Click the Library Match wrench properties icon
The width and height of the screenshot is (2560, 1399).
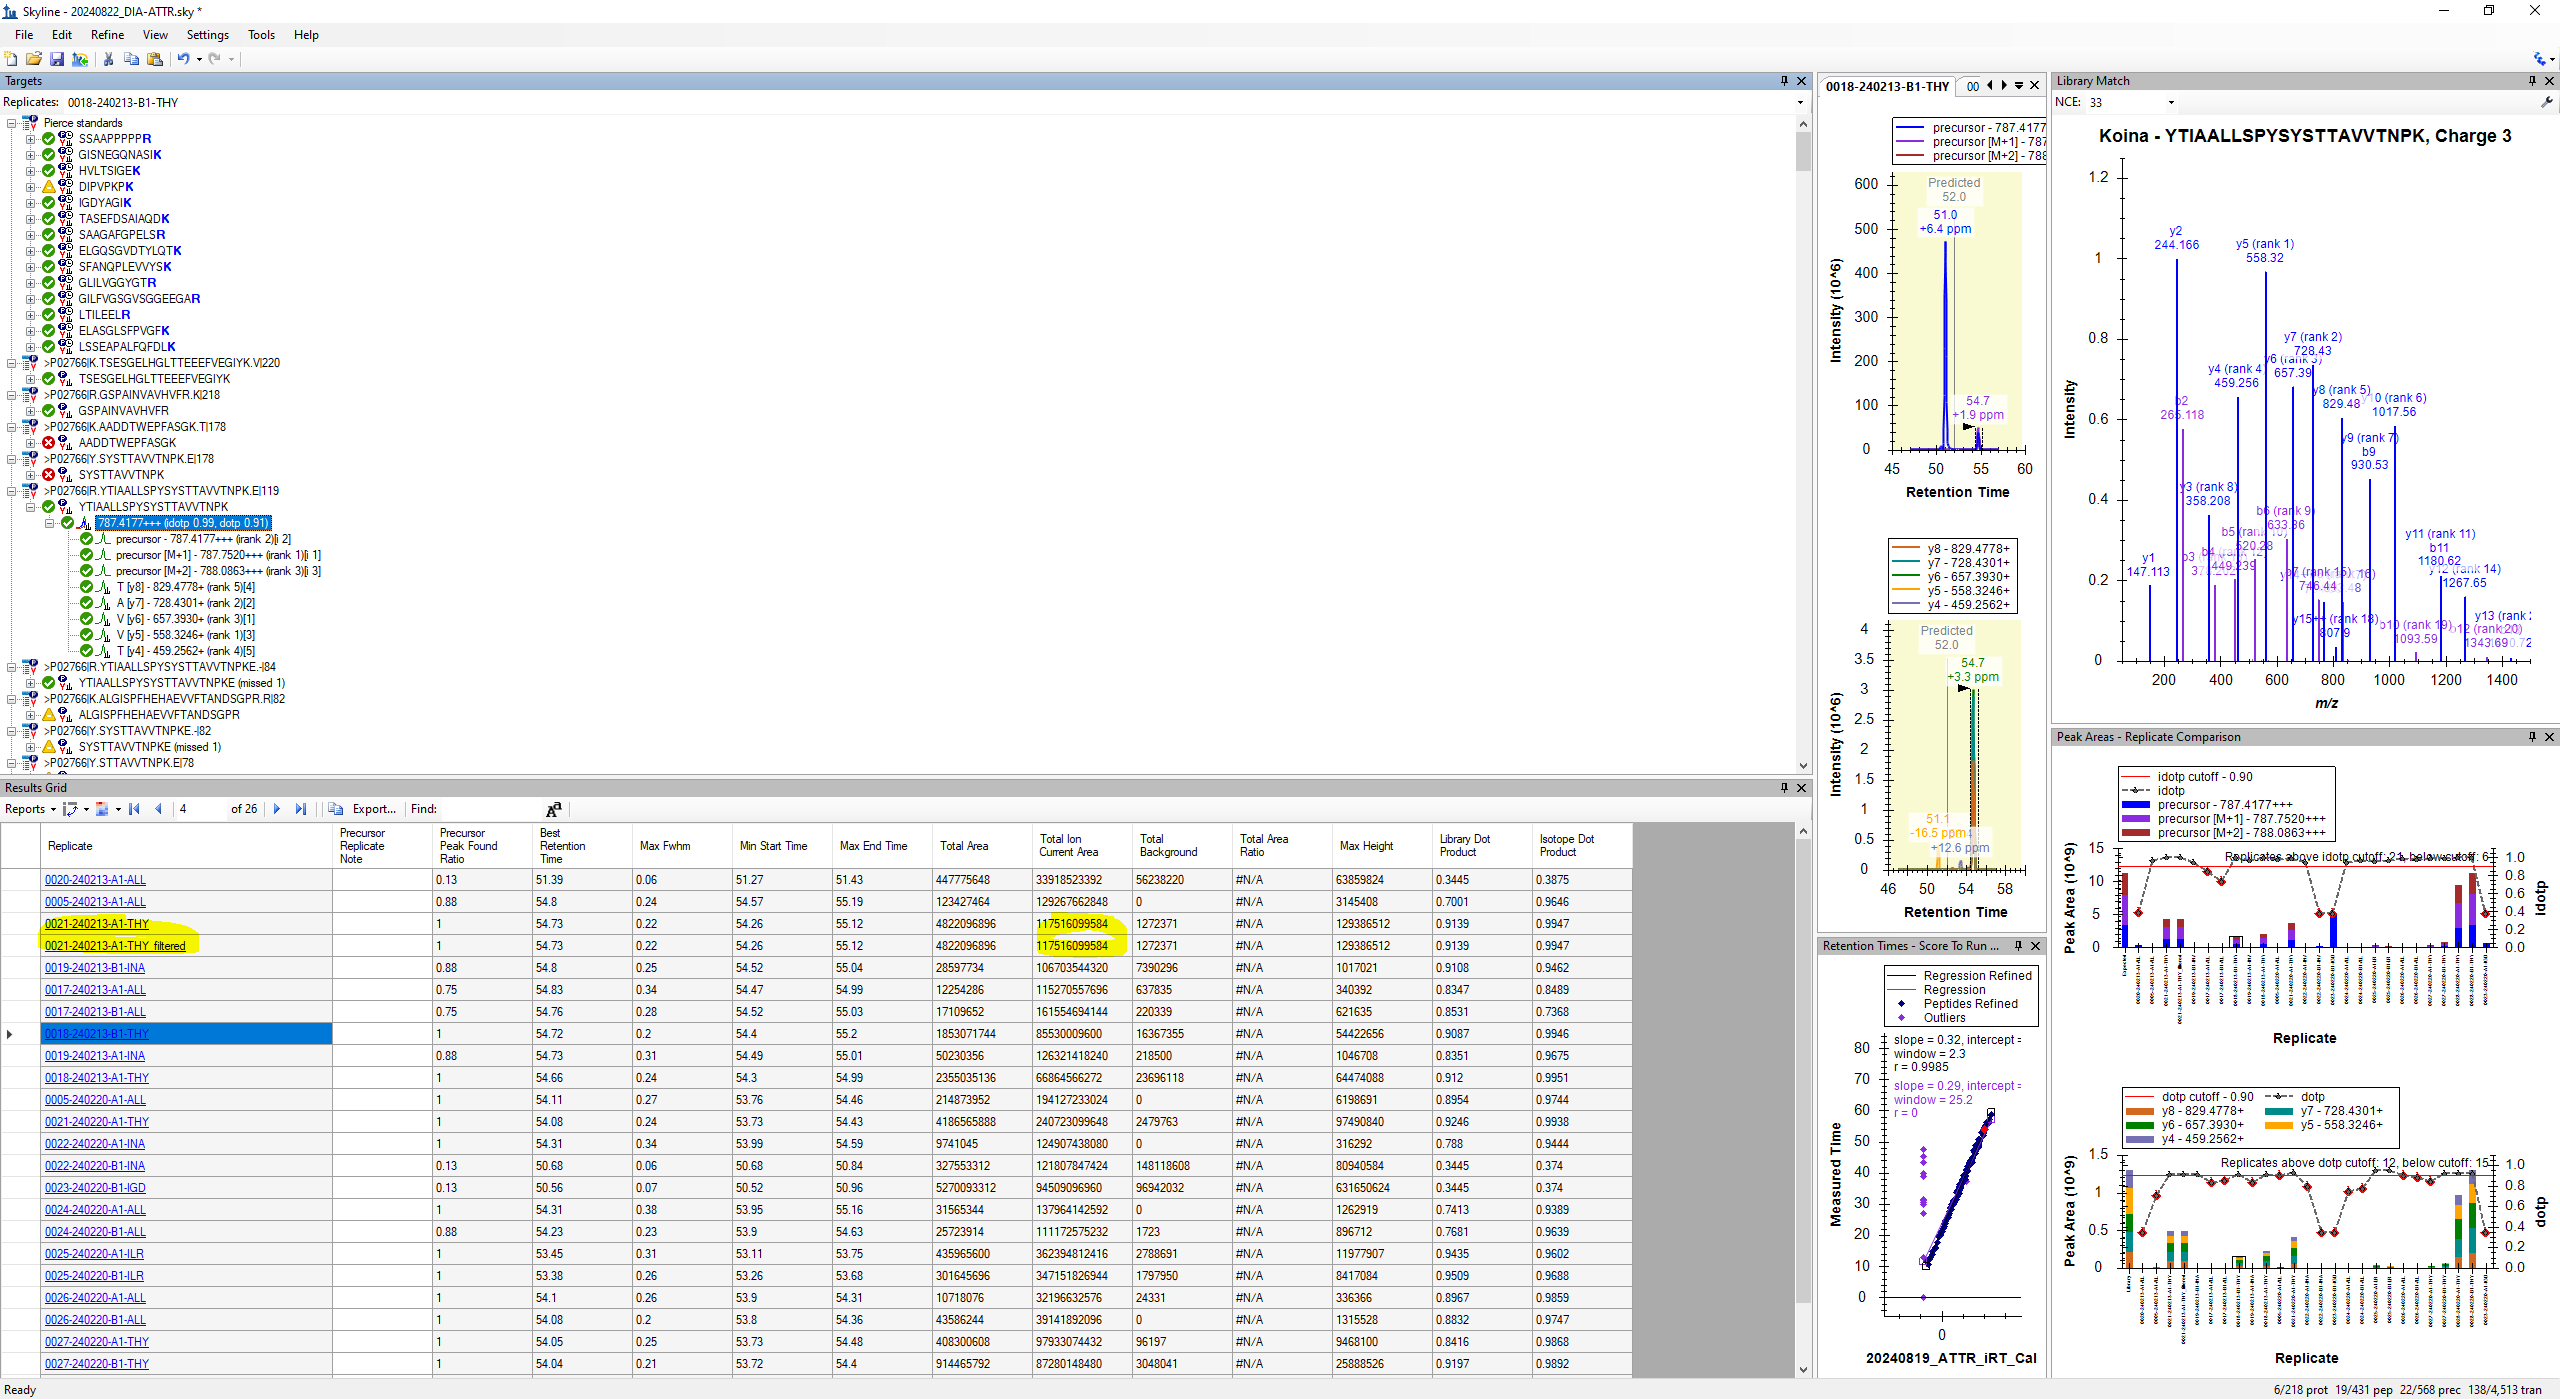pos(2546,102)
